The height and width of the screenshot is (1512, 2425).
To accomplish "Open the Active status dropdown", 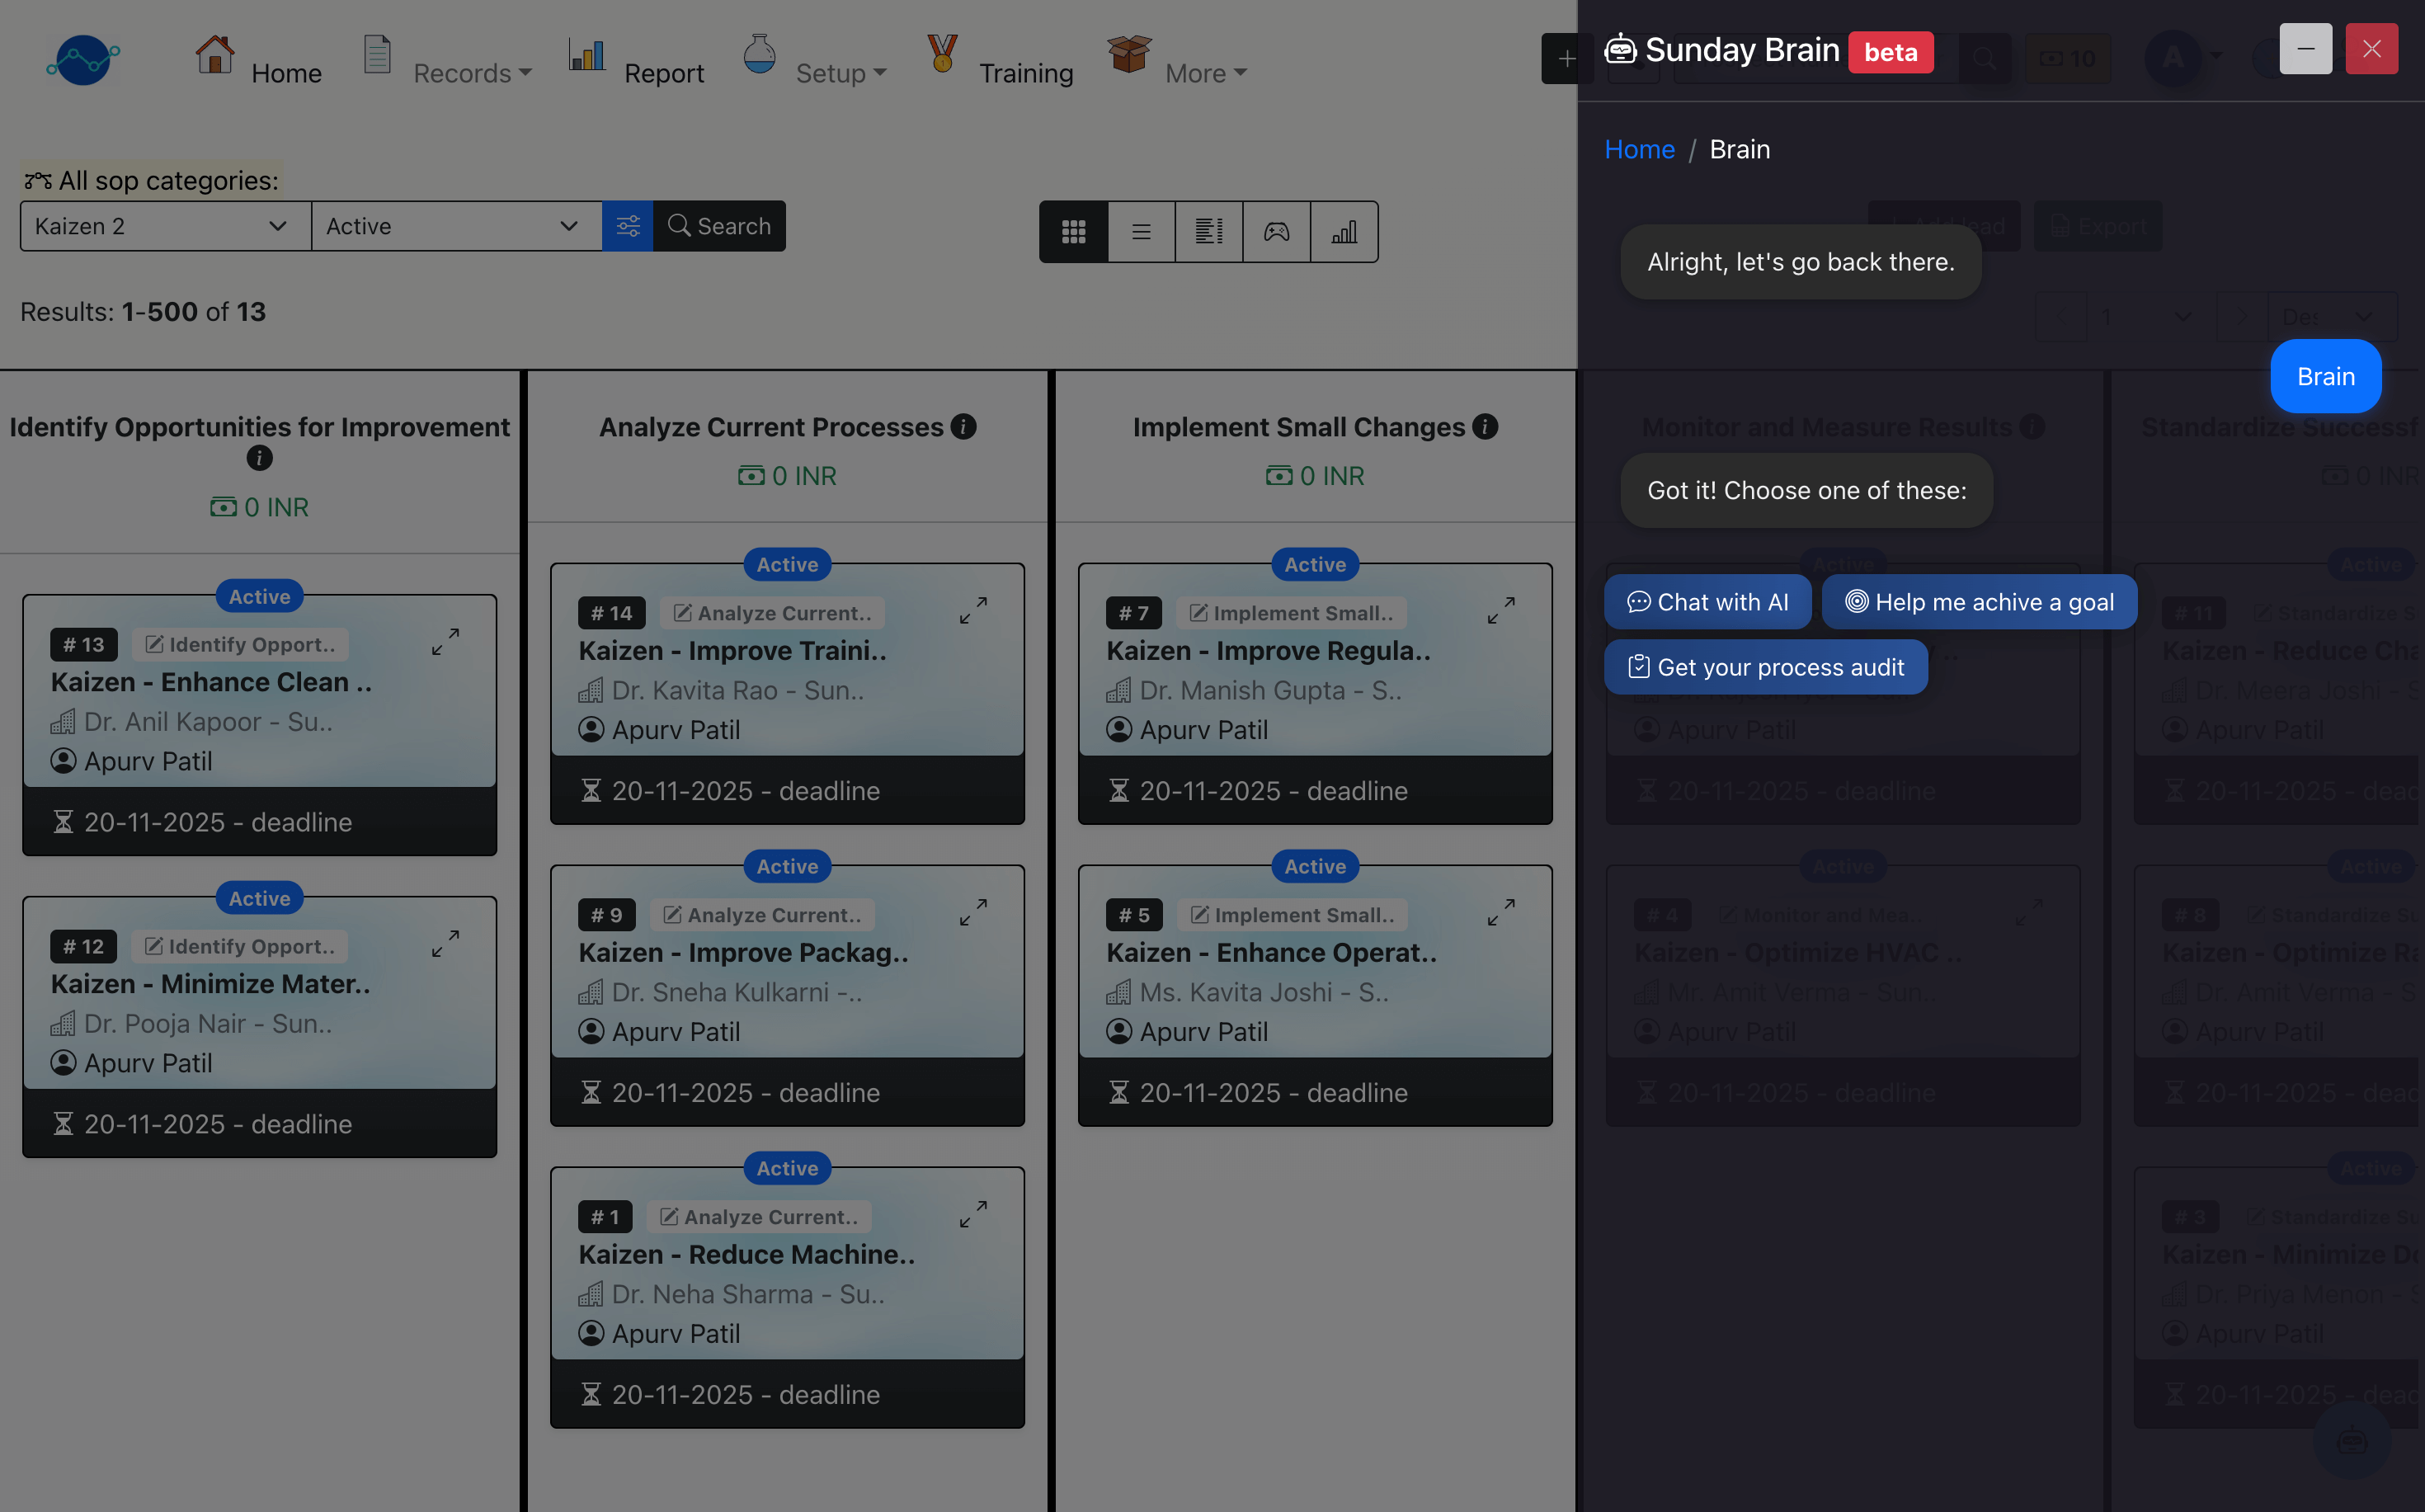I will (x=456, y=226).
